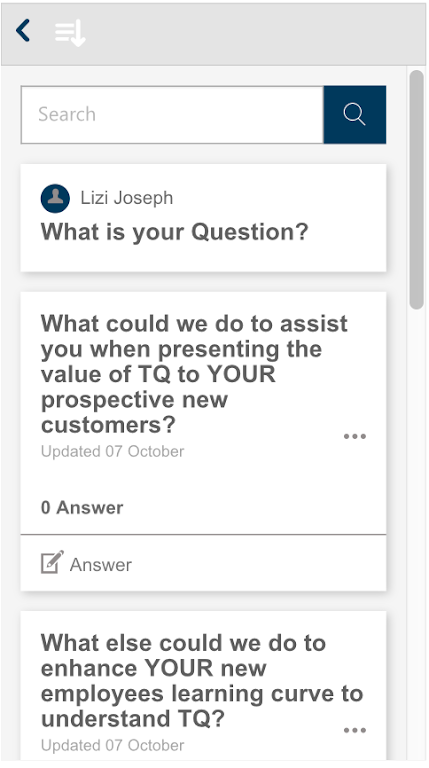
Task: Click the pencil edit icon beside Answer
Action: (52, 562)
